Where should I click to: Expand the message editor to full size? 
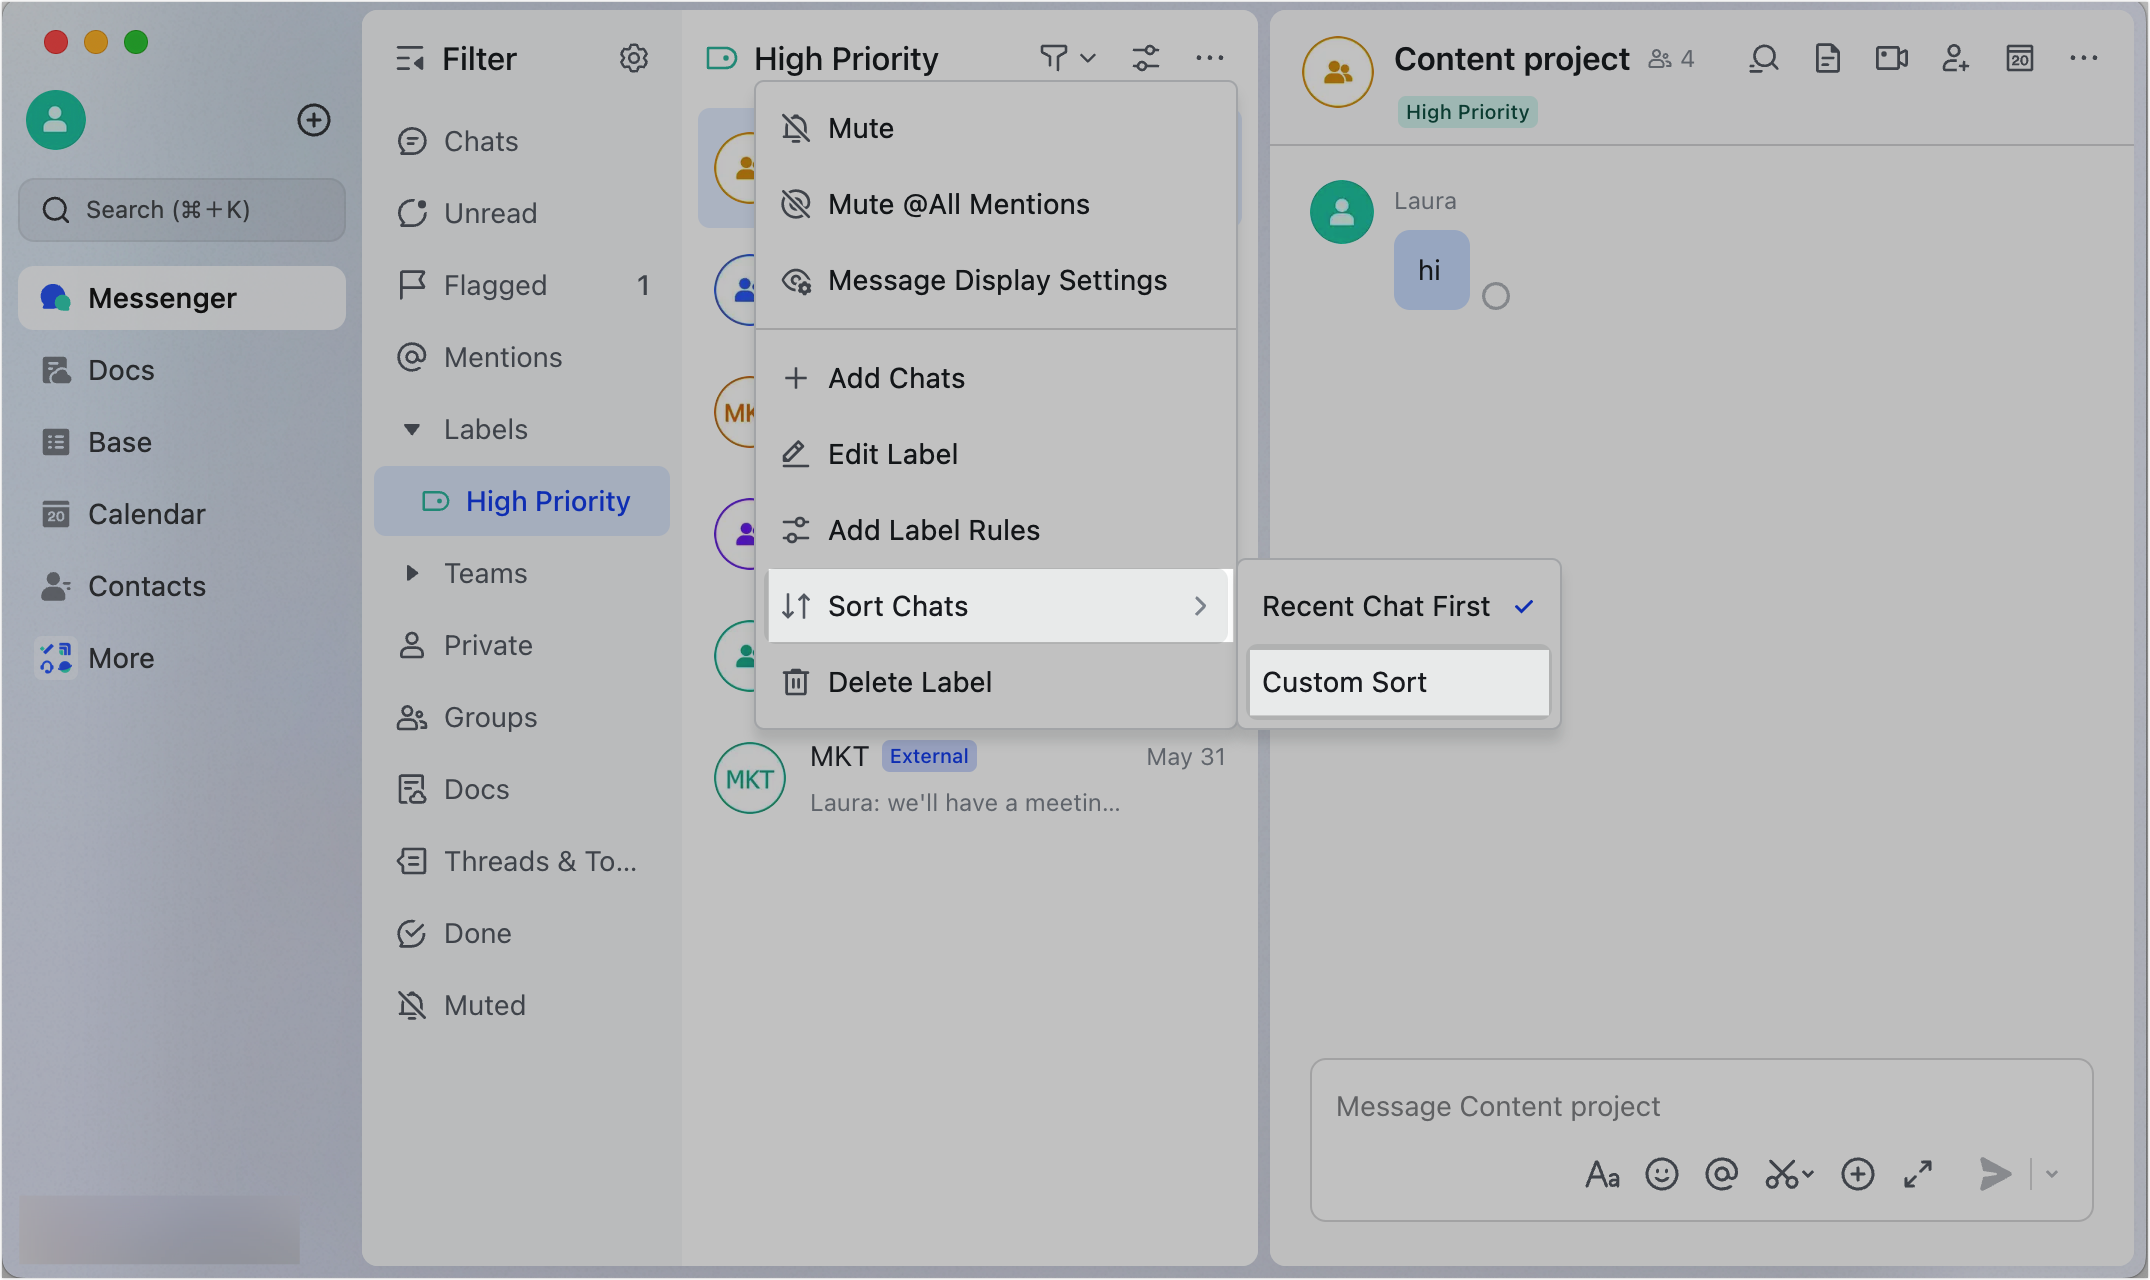click(1917, 1174)
